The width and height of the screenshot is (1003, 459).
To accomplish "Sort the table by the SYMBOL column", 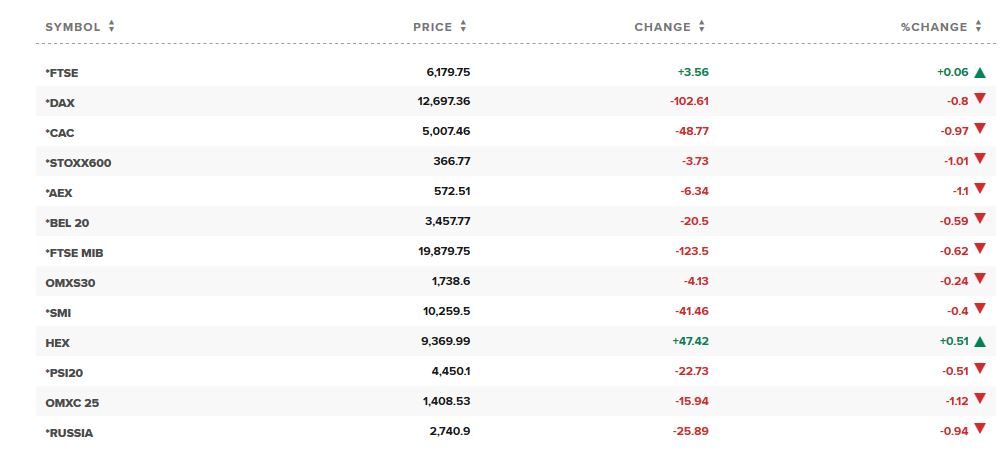I will tap(111, 26).
